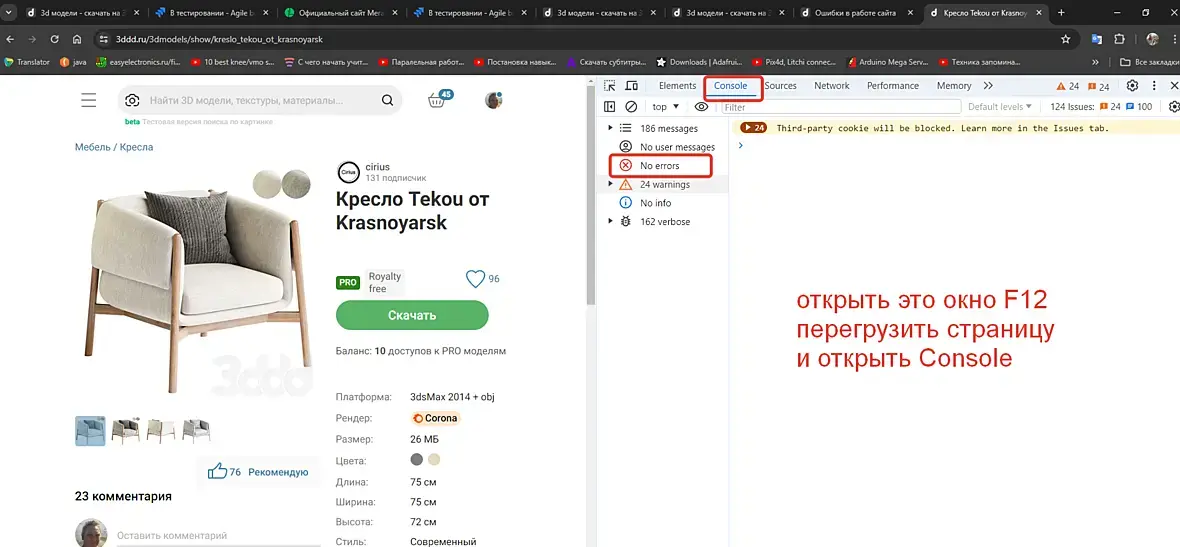Screen dimensions: 1180x547
Task: Like the model with heart icon
Action: (x=475, y=279)
